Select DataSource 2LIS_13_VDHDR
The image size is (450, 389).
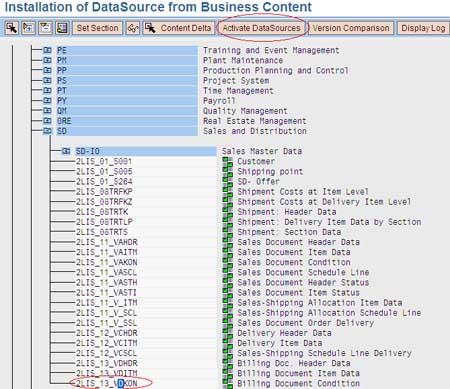[x=107, y=363]
